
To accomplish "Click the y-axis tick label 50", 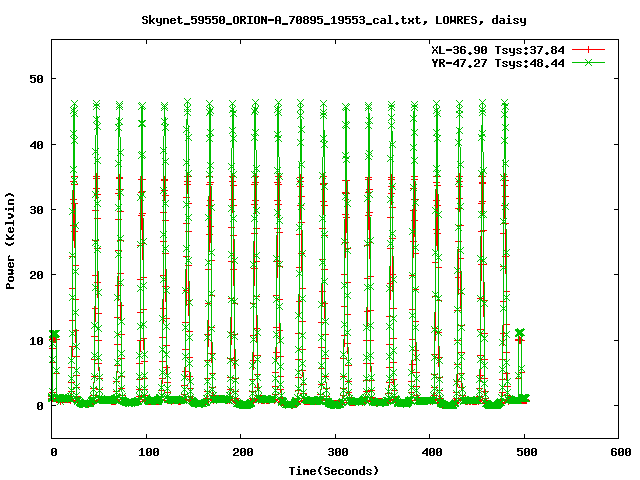I will pyautogui.click(x=37, y=79).
